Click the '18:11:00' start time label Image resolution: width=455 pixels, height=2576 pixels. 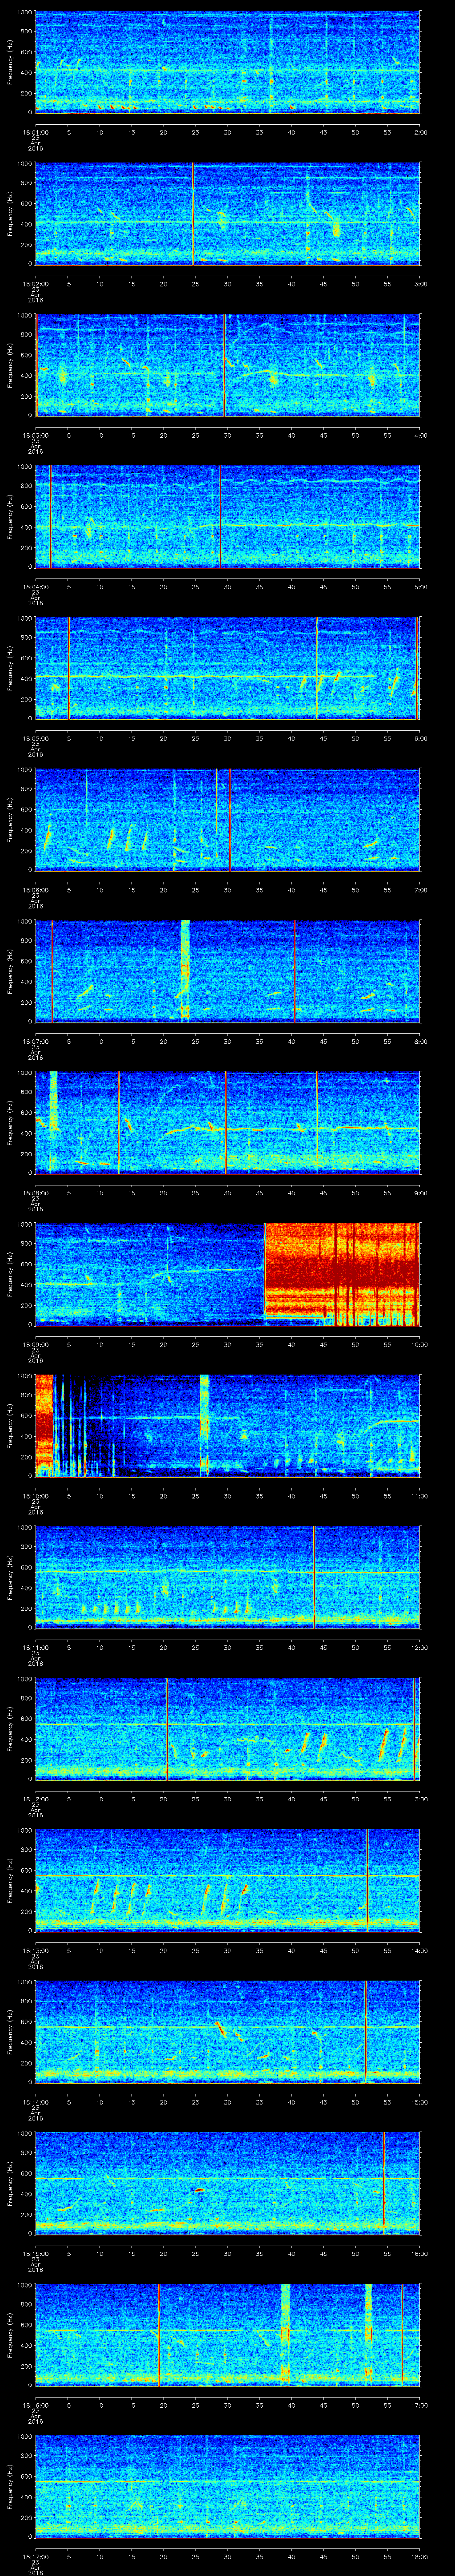coord(35,1647)
